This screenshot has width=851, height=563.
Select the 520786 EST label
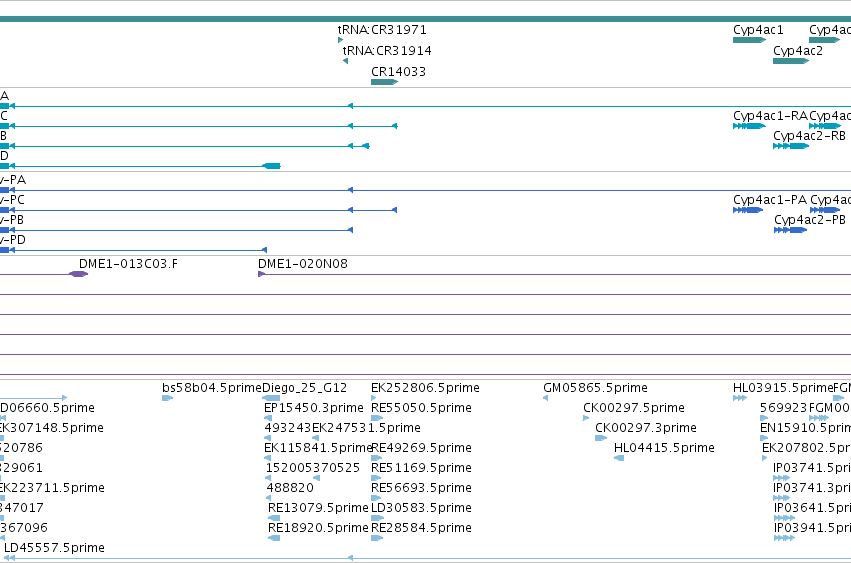tap(21, 448)
